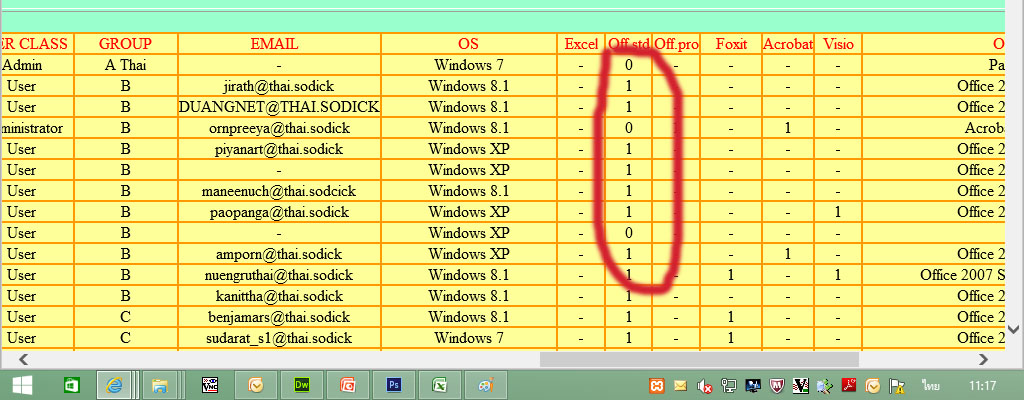Viewport: 1024px width, 400px height.
Task: Click the horizontal scrollbar right arrow
Action: [984, 359]
